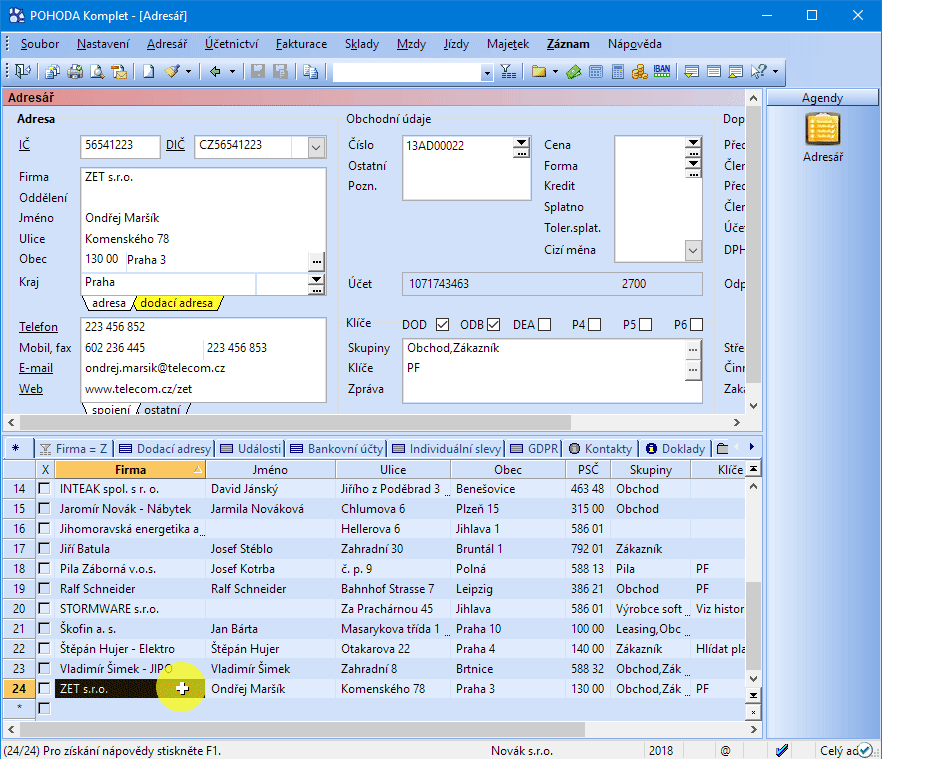Viewport: 950px width, 759px height.
Task: Open the Účetnictví menu
Action: click(x=231, y=44)
